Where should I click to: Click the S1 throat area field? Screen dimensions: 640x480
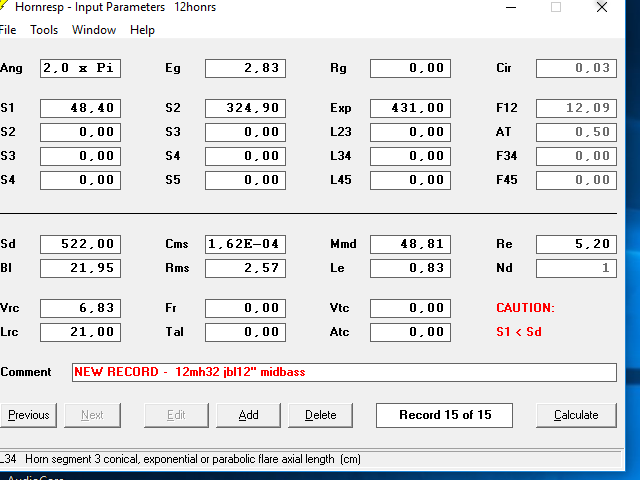80,108
